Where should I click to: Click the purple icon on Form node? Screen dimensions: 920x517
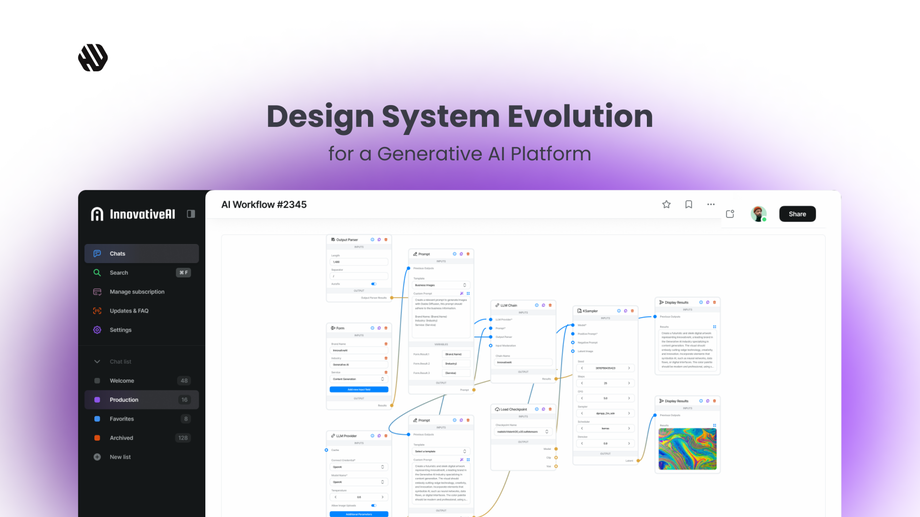pyautogui.click(x=379, y=328)
